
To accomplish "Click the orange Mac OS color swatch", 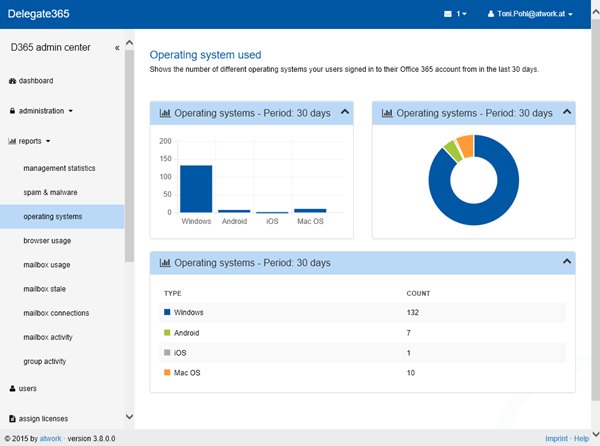I will click(167, 373).
